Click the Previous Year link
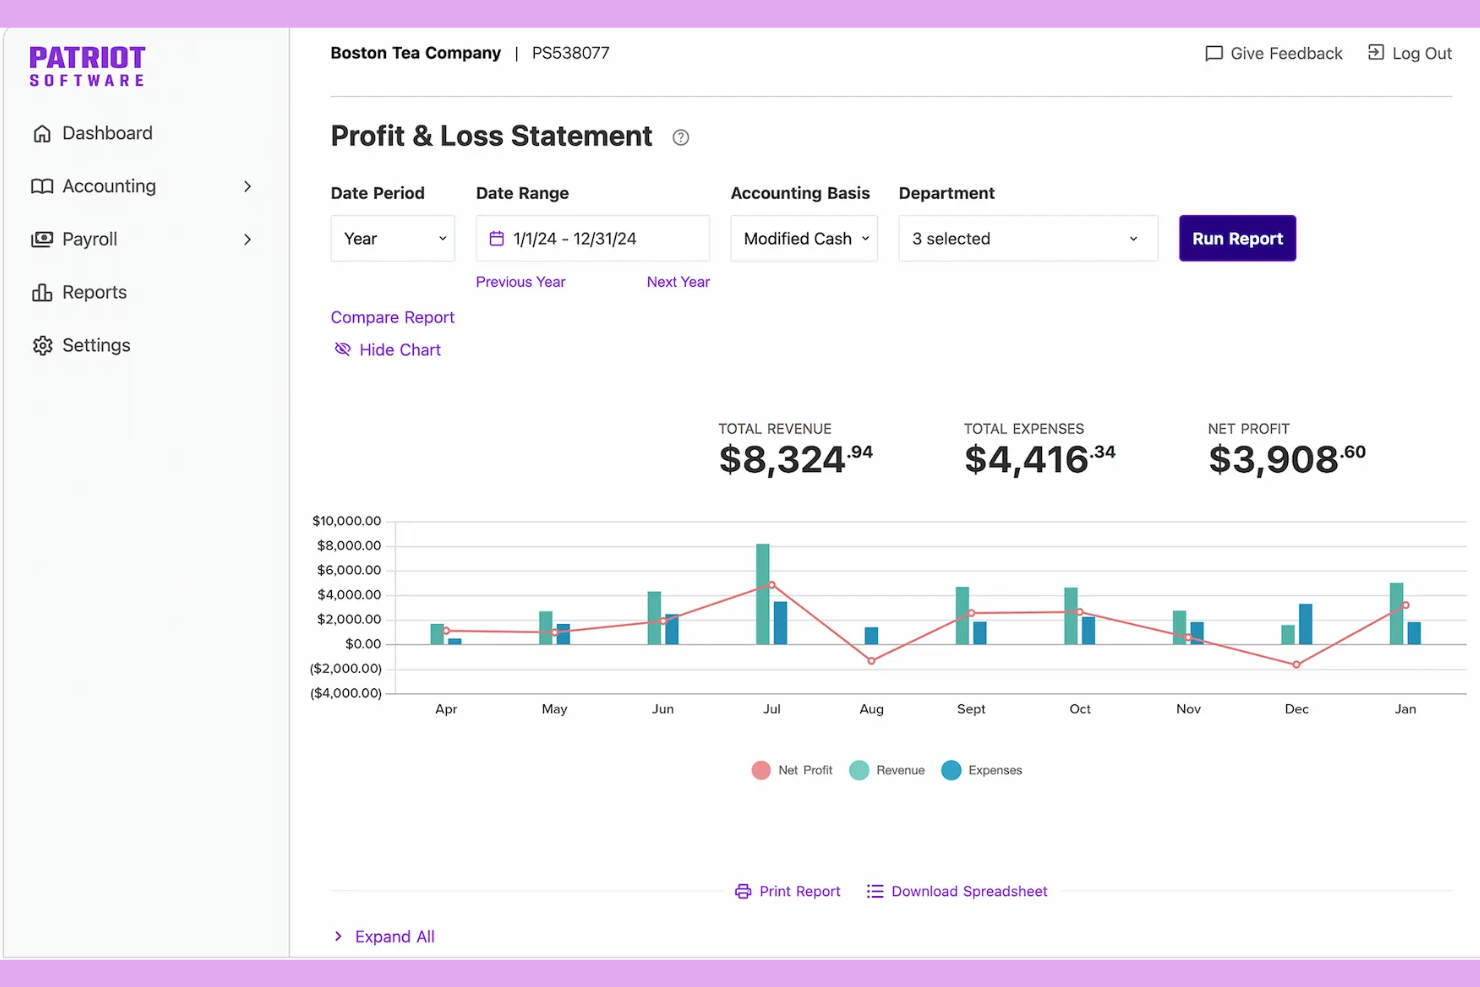Viewport: 1480px width, 987px height. [x=520, y=282]
